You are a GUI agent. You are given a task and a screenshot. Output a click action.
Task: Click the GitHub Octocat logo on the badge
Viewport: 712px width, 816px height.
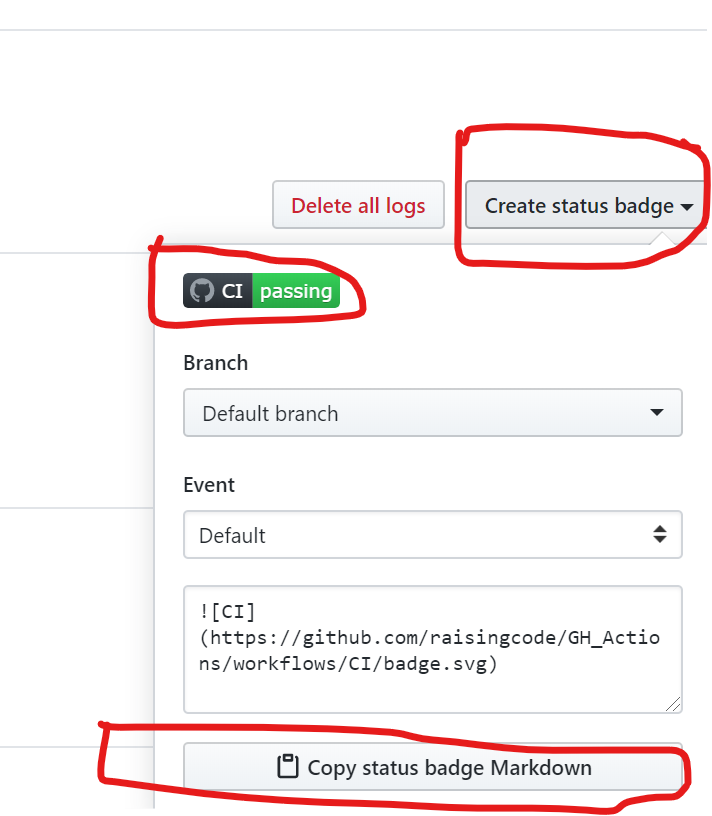pos(202,290)
